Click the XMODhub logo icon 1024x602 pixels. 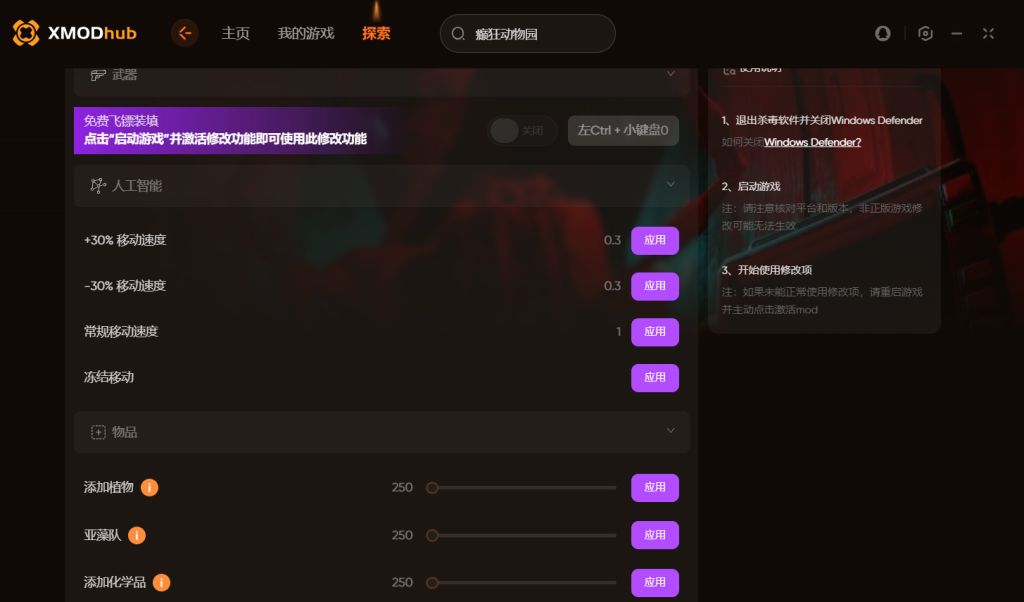click(x=26, y=33)
